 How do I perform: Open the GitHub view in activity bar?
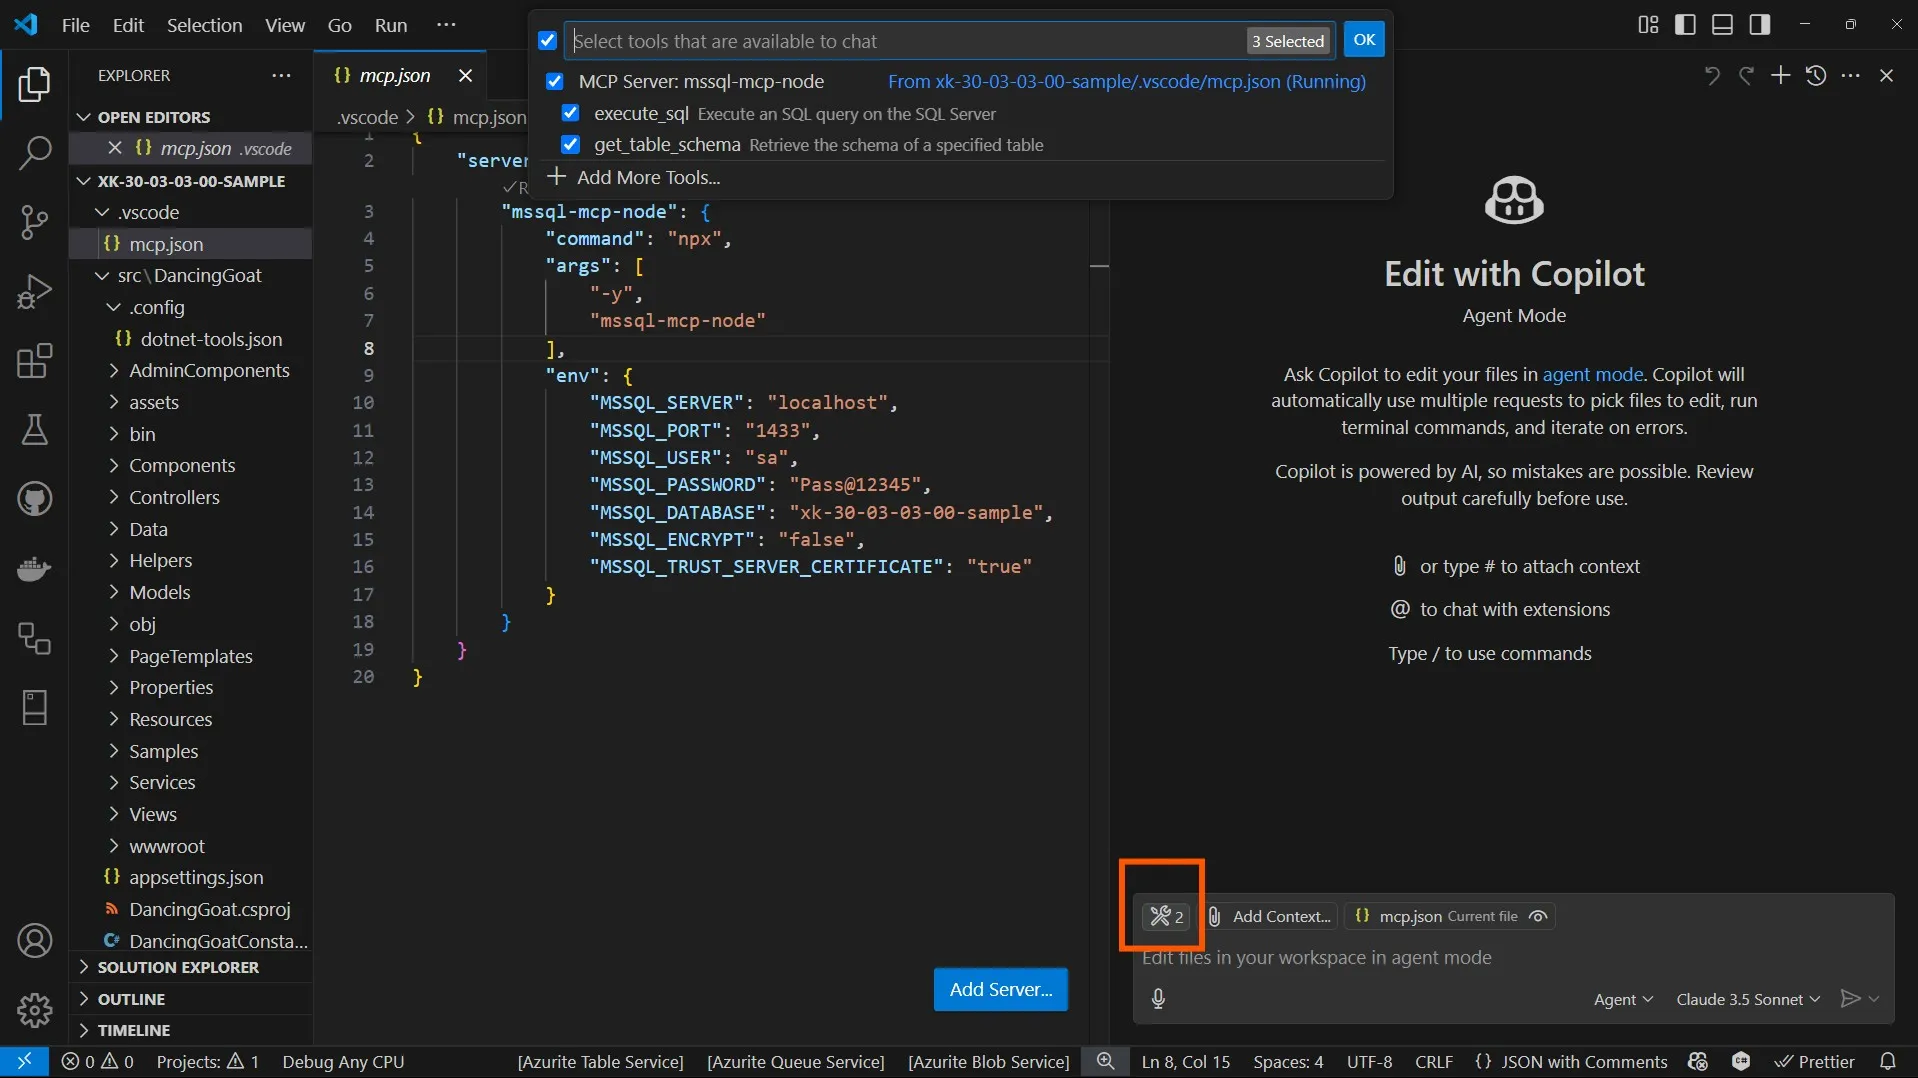tap(34, 499)
